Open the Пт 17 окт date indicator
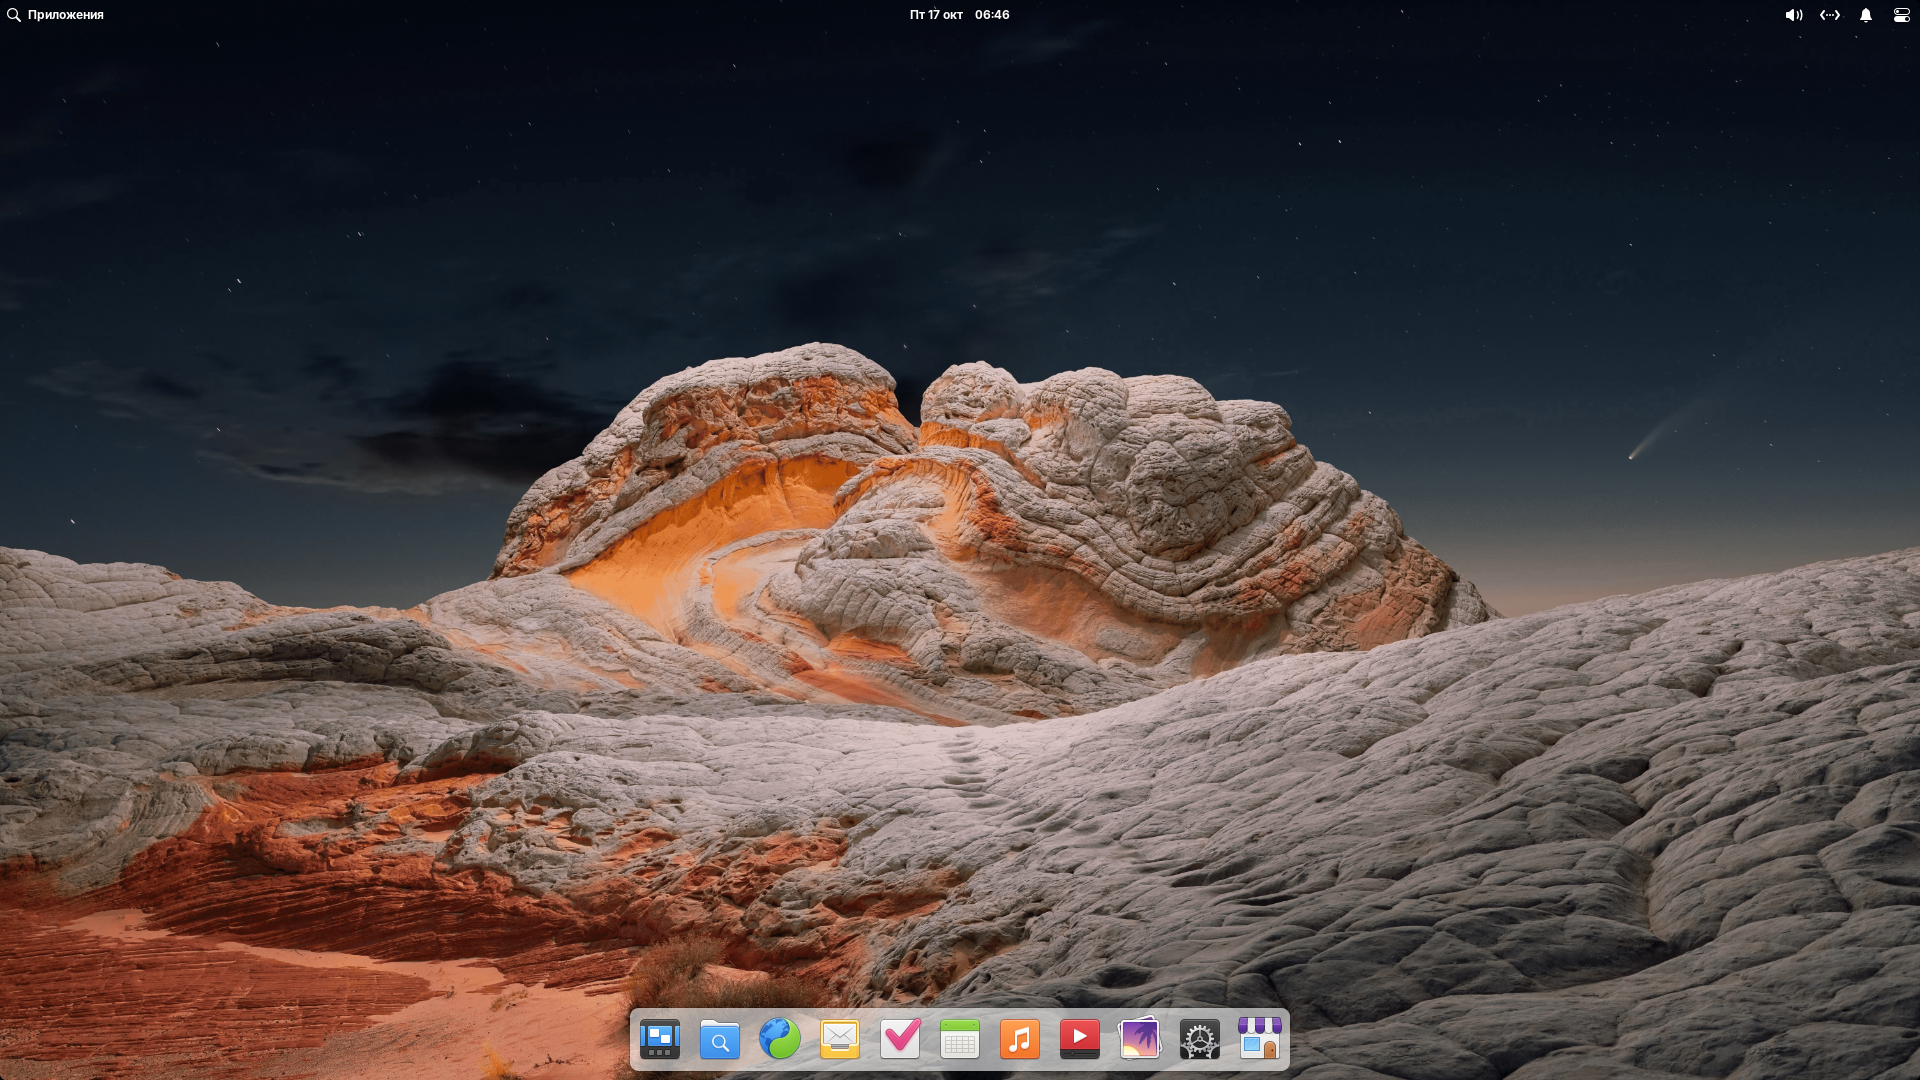Viewport: 1920px width, 1080px height. coord(936,15)
